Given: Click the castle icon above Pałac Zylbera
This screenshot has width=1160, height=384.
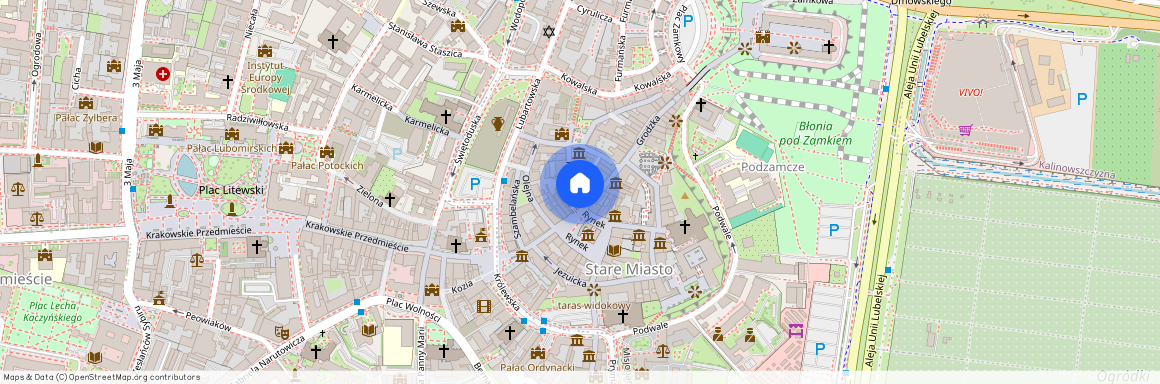Looking at the screenshot, I should tap(86, 102).
